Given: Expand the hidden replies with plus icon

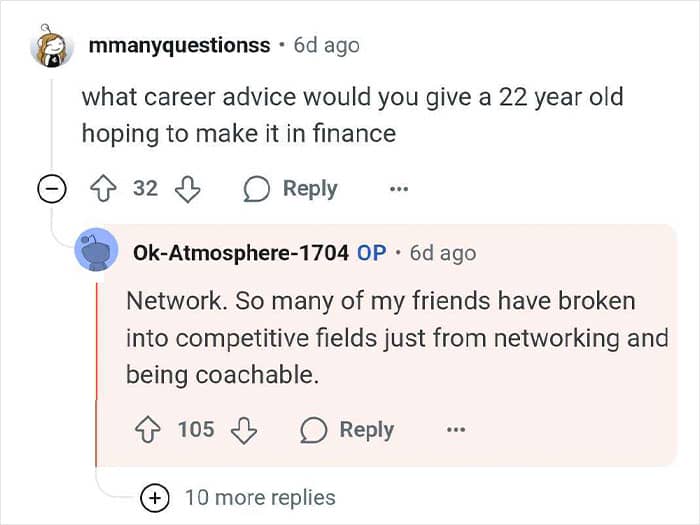Looking at the screenshot, I should click(154, 498).
